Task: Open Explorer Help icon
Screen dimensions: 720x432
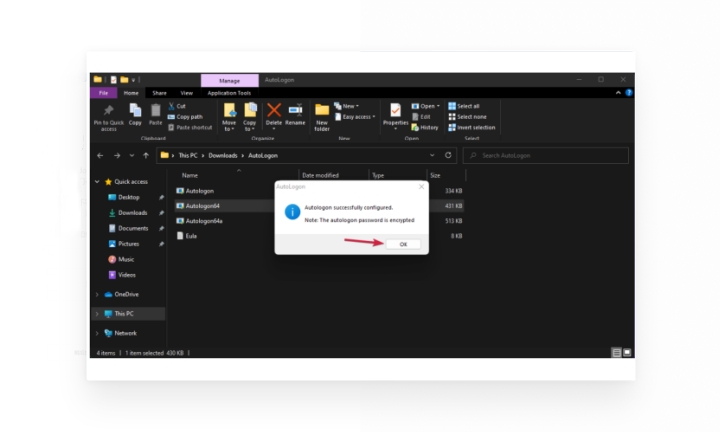Action: pos(629,93)
